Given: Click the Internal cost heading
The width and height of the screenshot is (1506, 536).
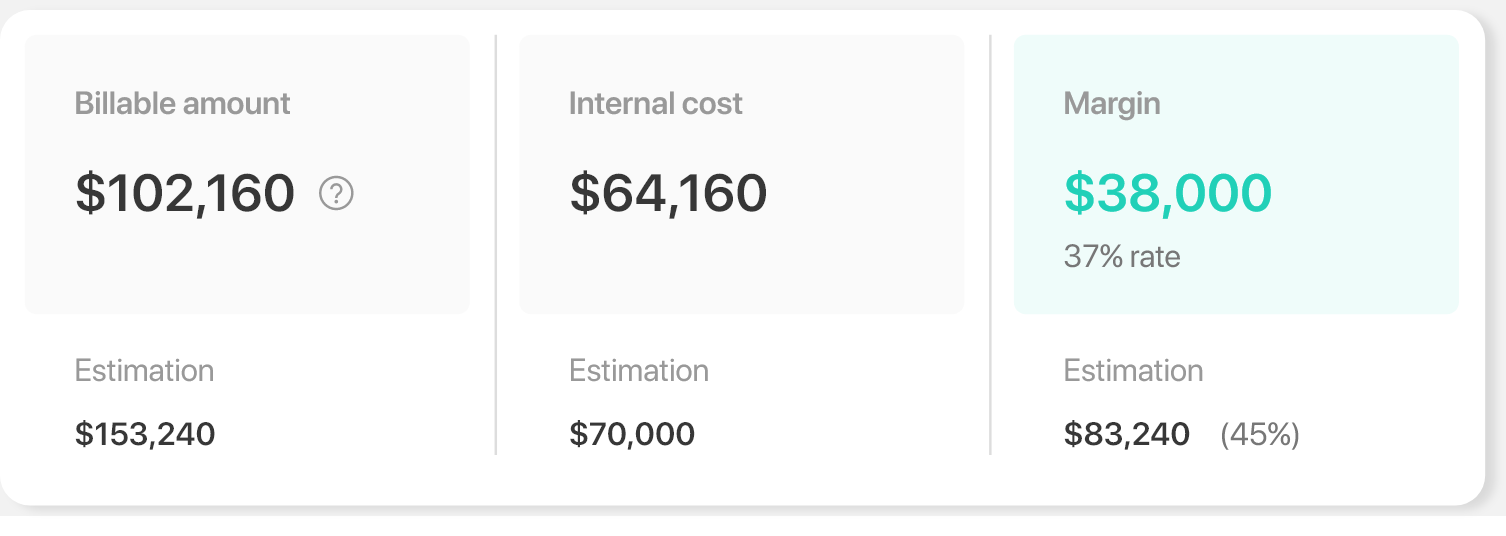Looking at the screenshot, I should (x=655, y=104).
